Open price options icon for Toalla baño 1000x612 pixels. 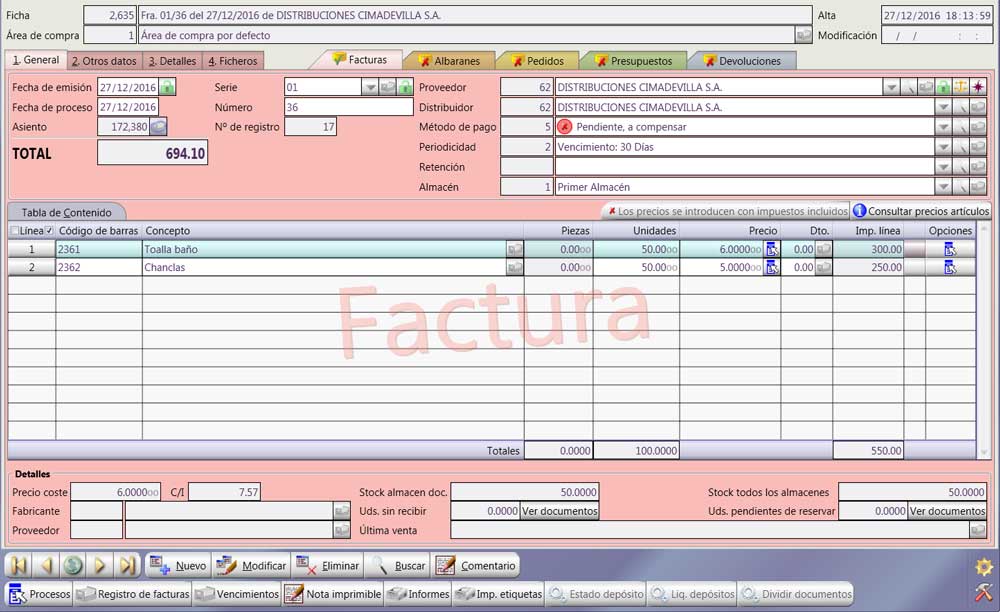tap(772, 249)
